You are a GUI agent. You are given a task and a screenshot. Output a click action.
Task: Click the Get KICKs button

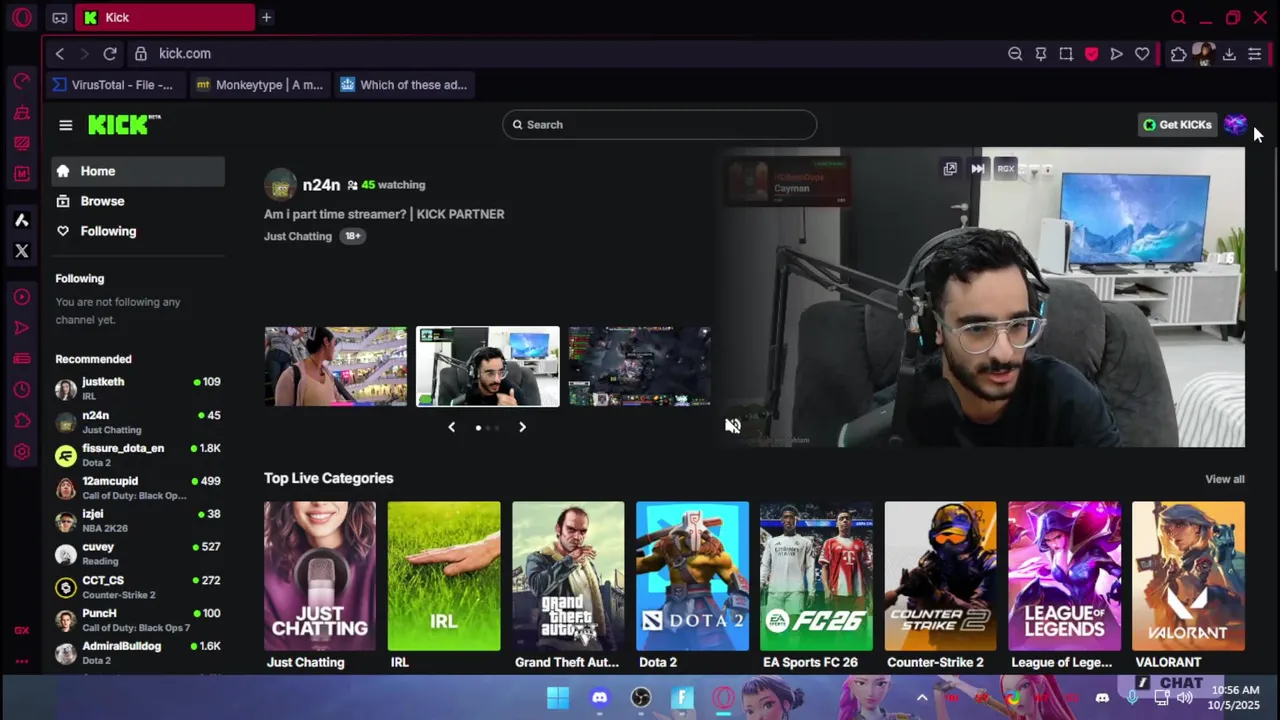click(1178, 125)
